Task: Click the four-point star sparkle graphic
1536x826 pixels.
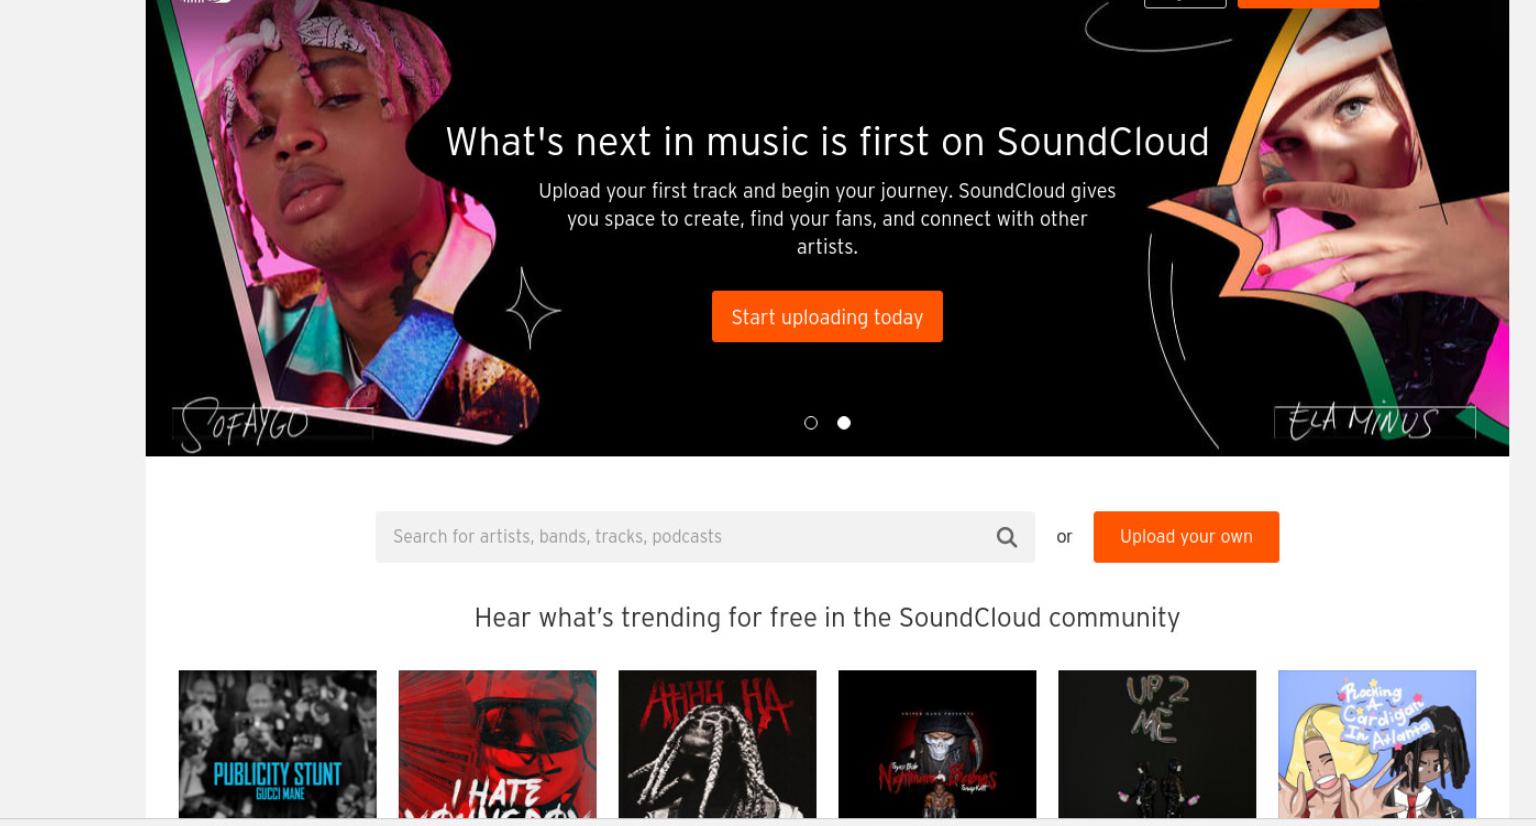Action: tap(532, 308)
